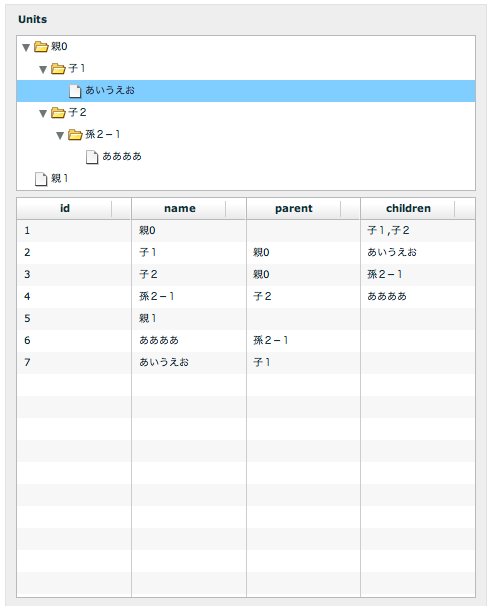Click name cell ああああ in row 6
Image resolution: width=491 pixels, height=606 pixels.
(189, 341)
